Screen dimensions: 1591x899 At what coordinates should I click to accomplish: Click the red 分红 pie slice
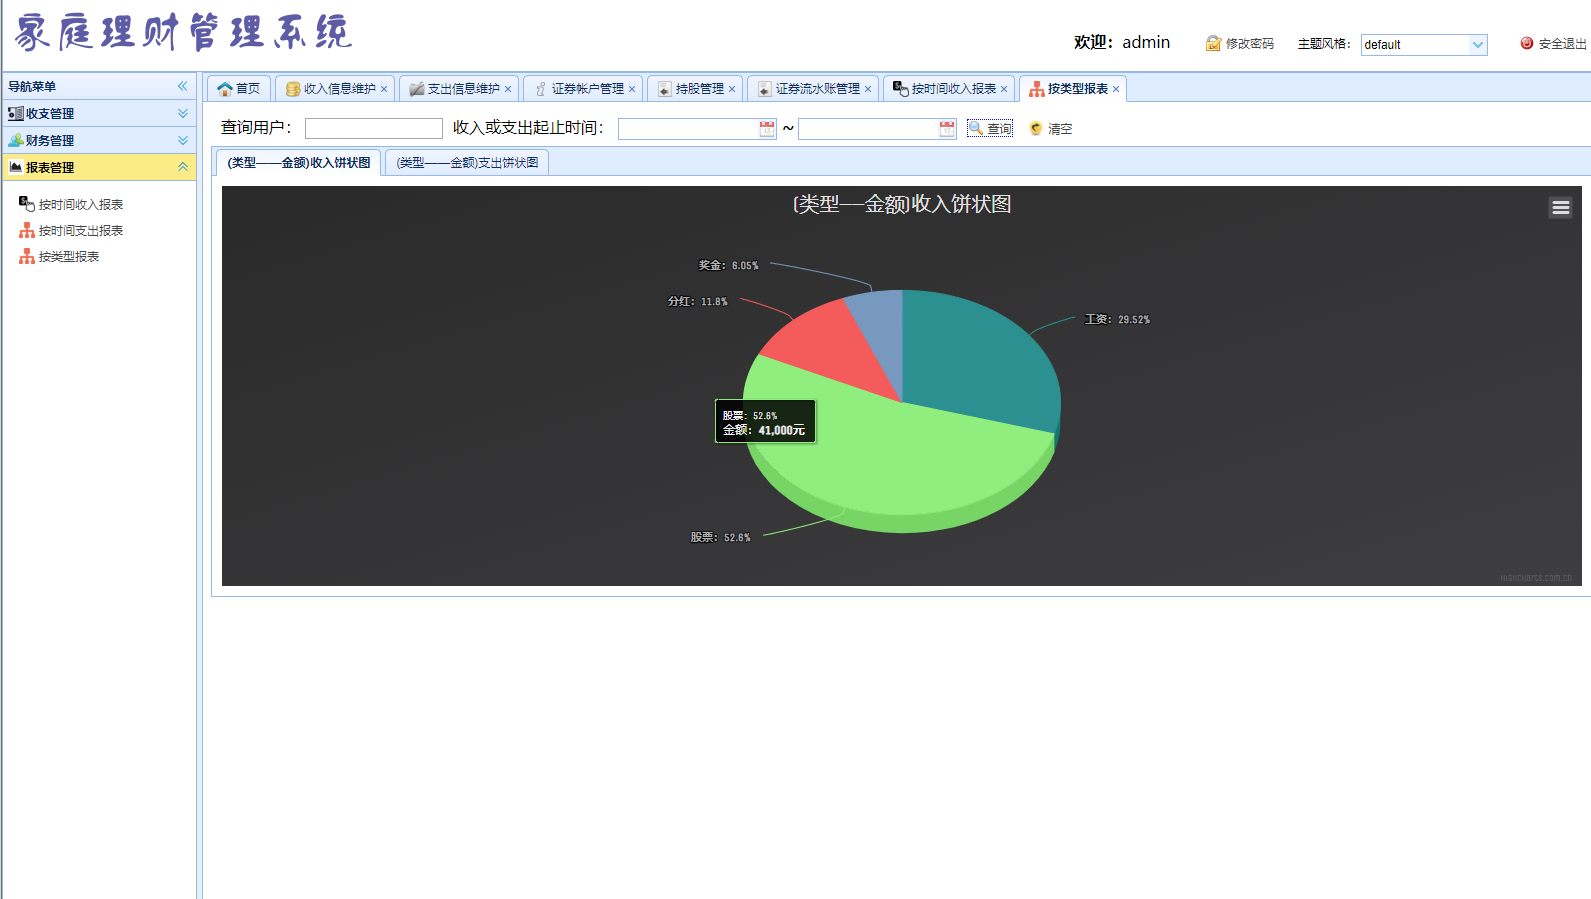(x=830, y=345)
